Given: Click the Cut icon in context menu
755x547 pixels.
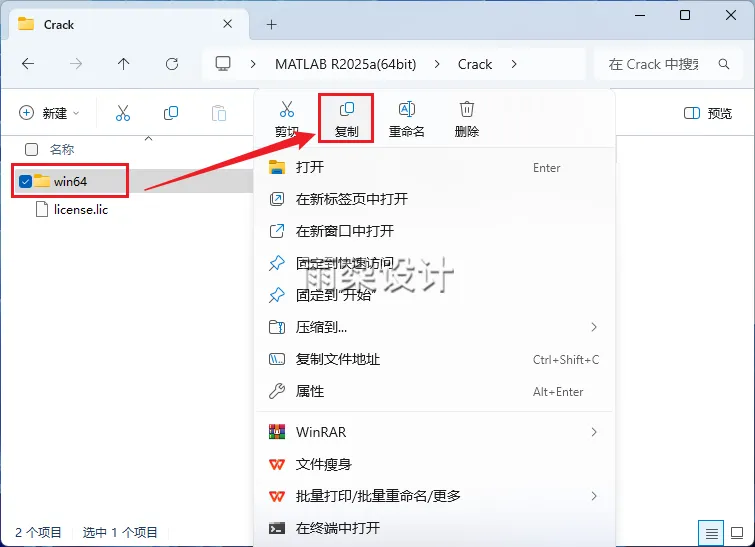Looking at the screenshot, I should (287, 109).
